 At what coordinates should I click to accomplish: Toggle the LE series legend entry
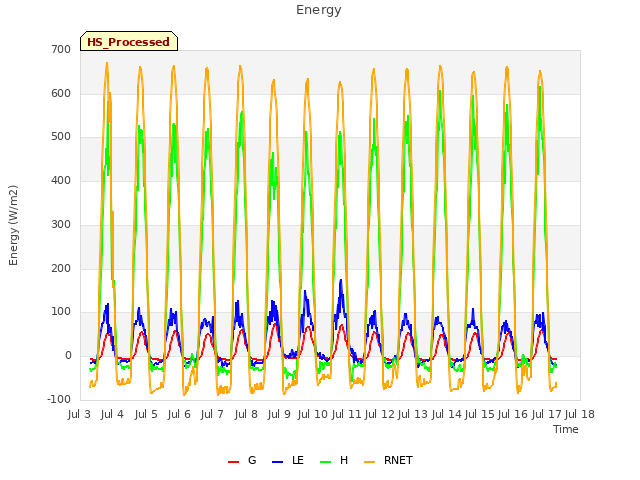click(x=288, y=460)
